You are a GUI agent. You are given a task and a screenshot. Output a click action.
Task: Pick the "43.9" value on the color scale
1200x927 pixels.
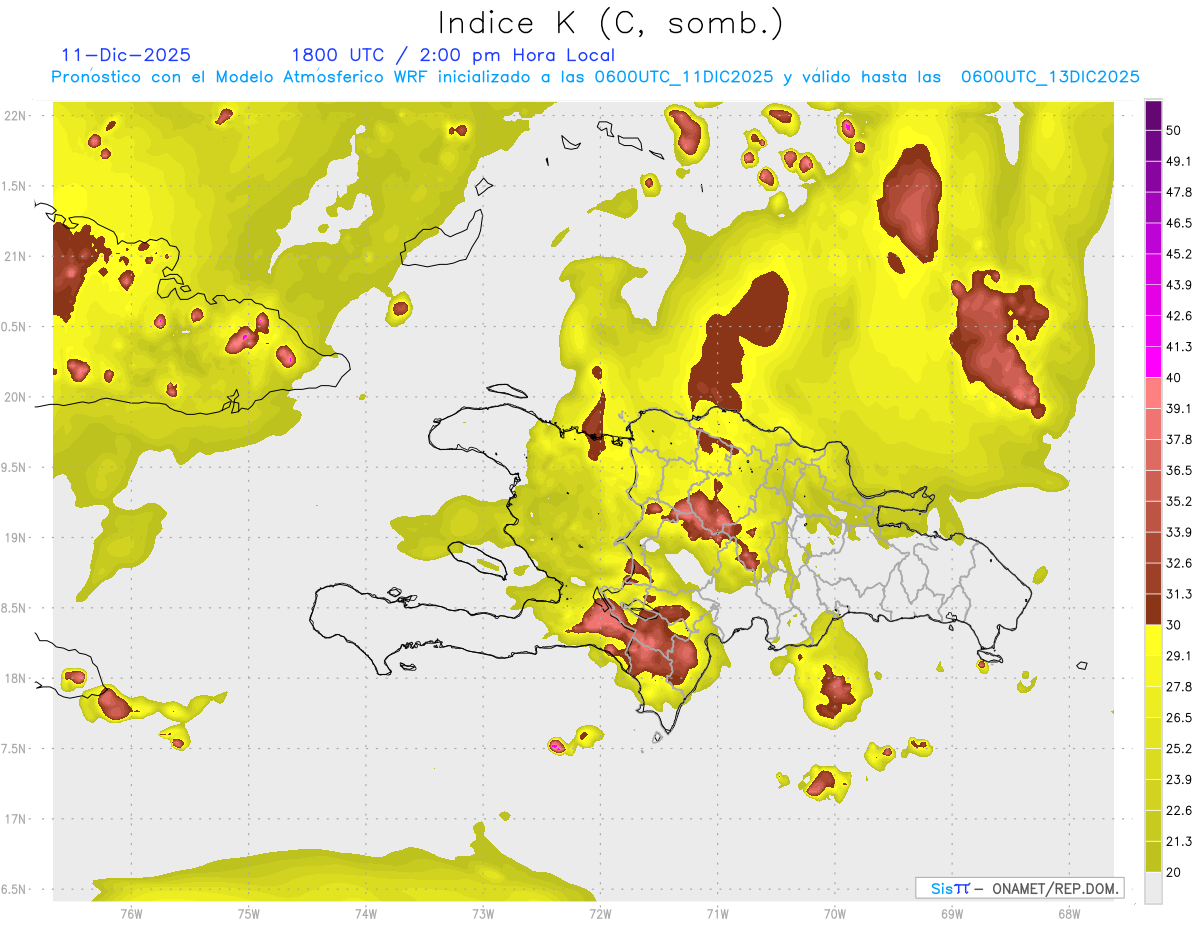tap(1179, 286)
